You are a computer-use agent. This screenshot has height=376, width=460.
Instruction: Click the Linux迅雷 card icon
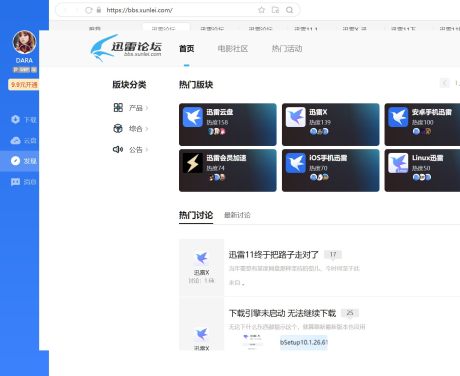click(398, 163)
